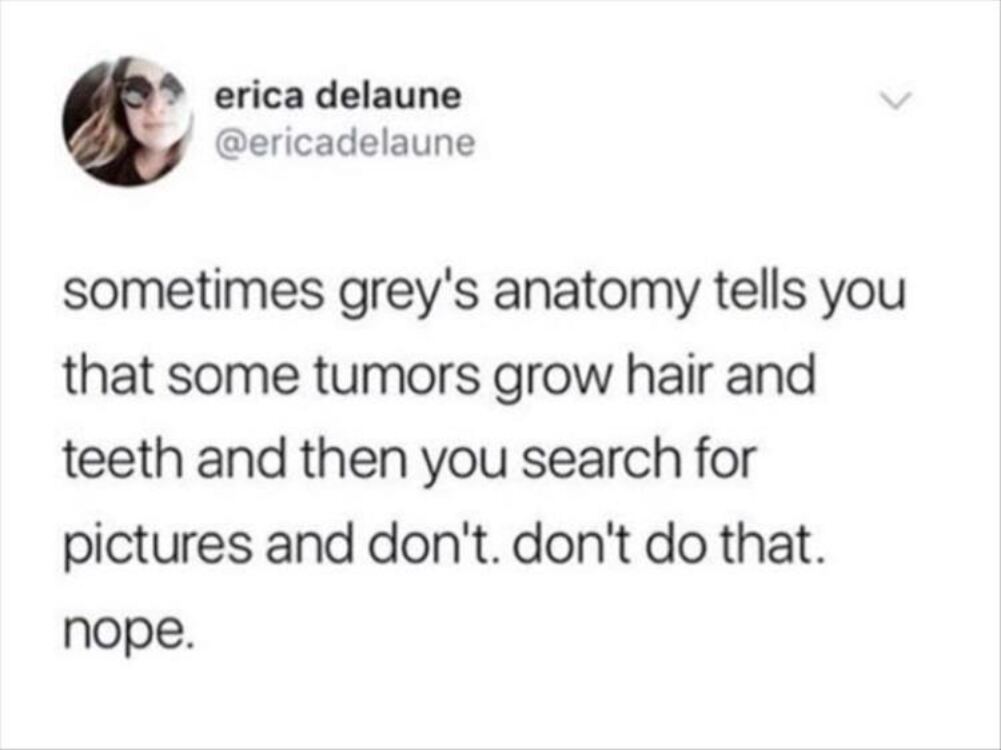Click the display name erica delaune
The height and width of the screenshot is (750, 1001).
(x=338, y=97)
